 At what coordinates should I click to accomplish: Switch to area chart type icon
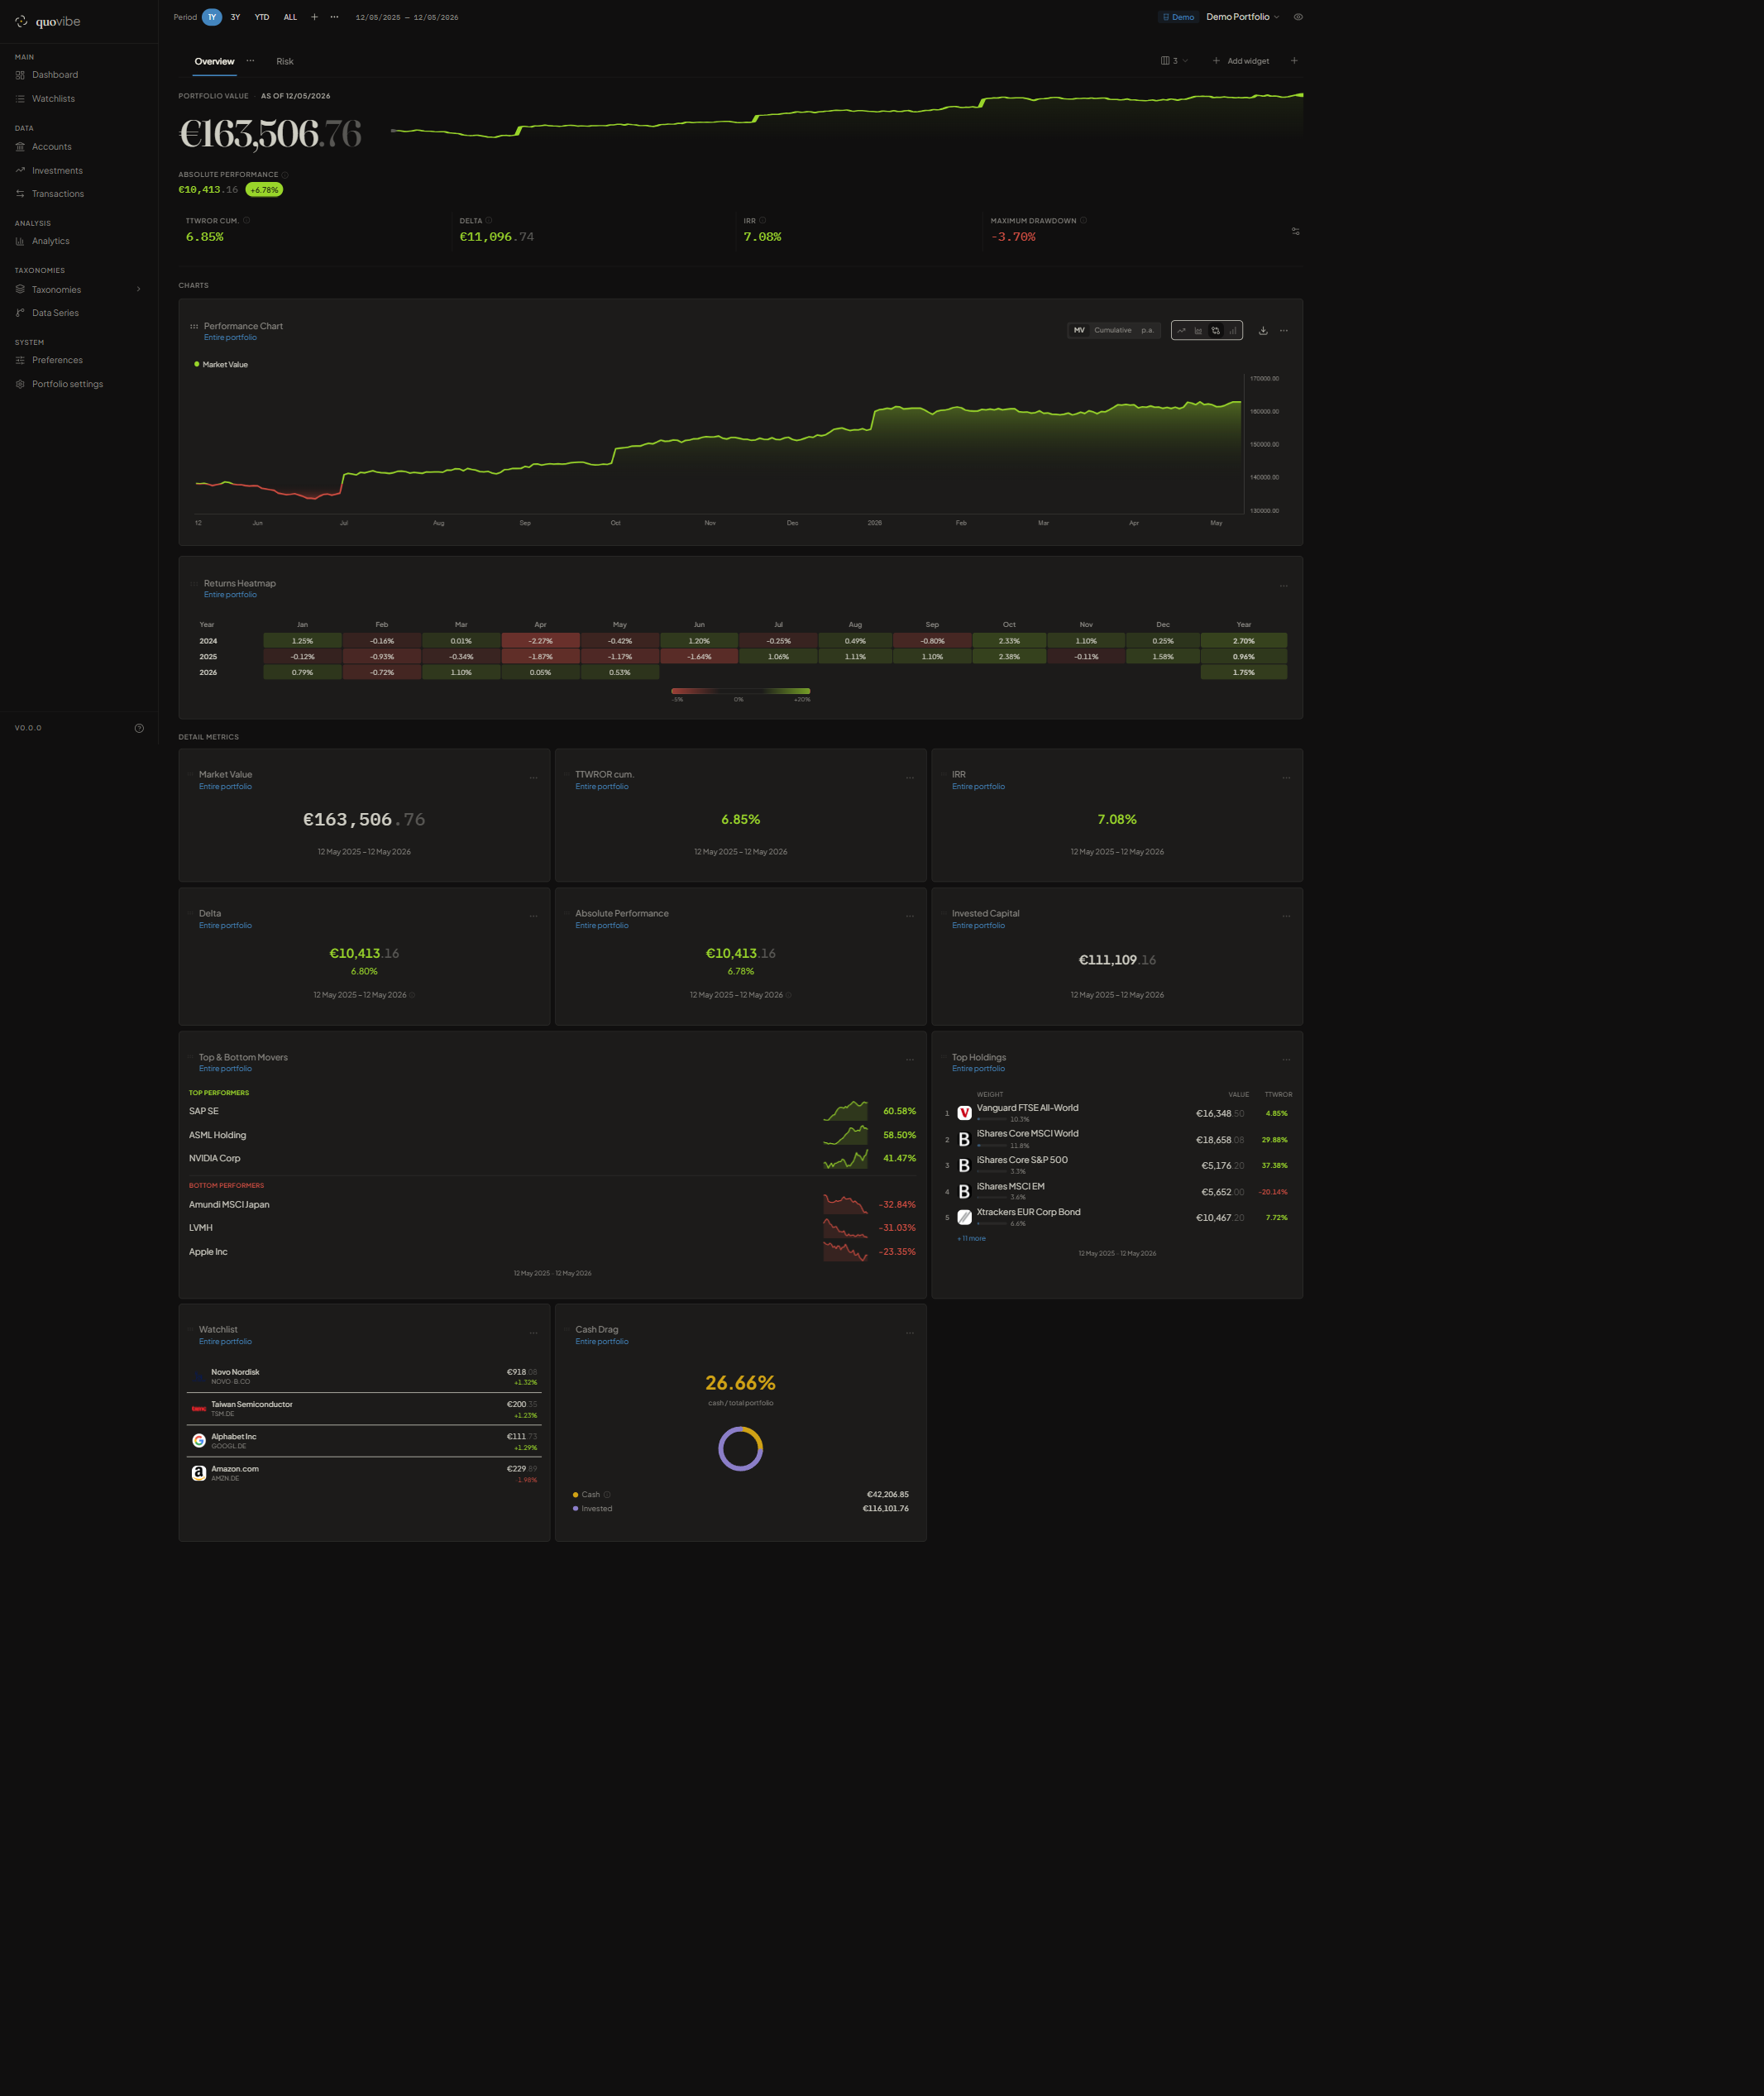click(x=1198, y=331)
